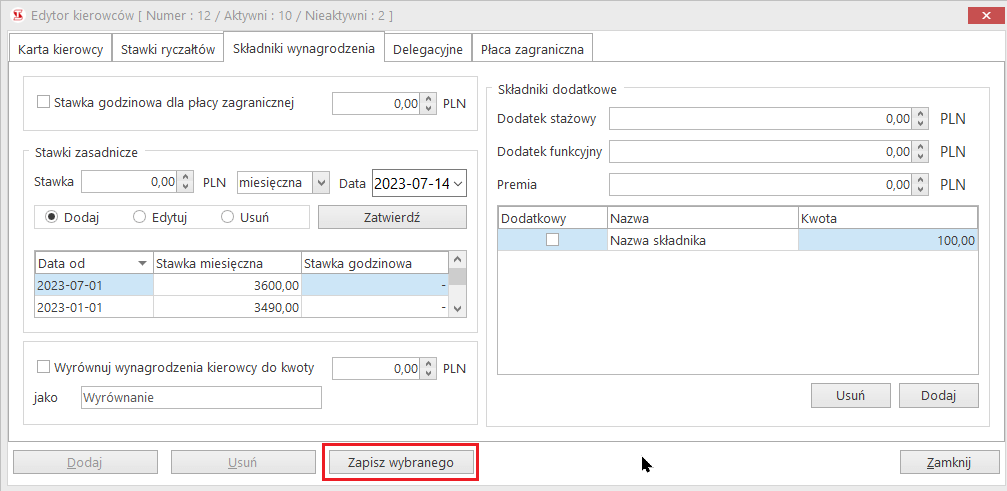The image size is (1007, 491).
Task: Click the rates table scroll down arrow
Action: point(457,309)
